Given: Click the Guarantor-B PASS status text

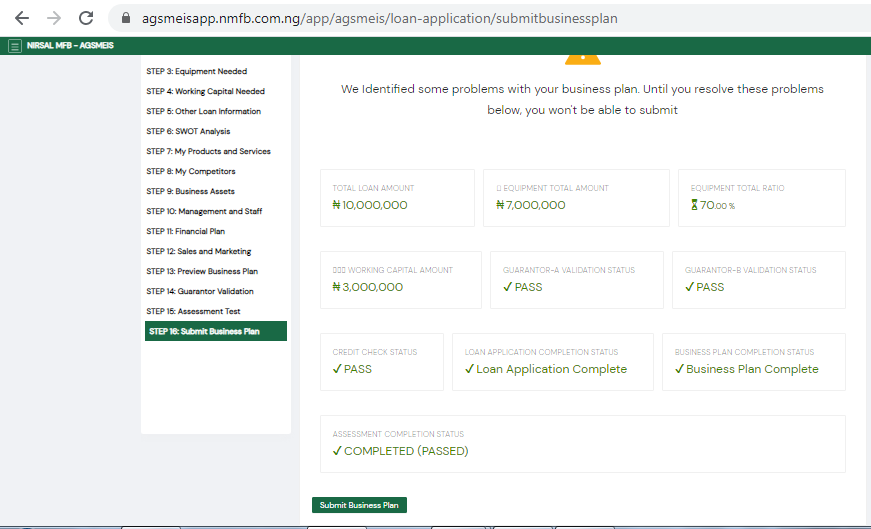Looking at the screenshot, I should [x=710, y=287].
